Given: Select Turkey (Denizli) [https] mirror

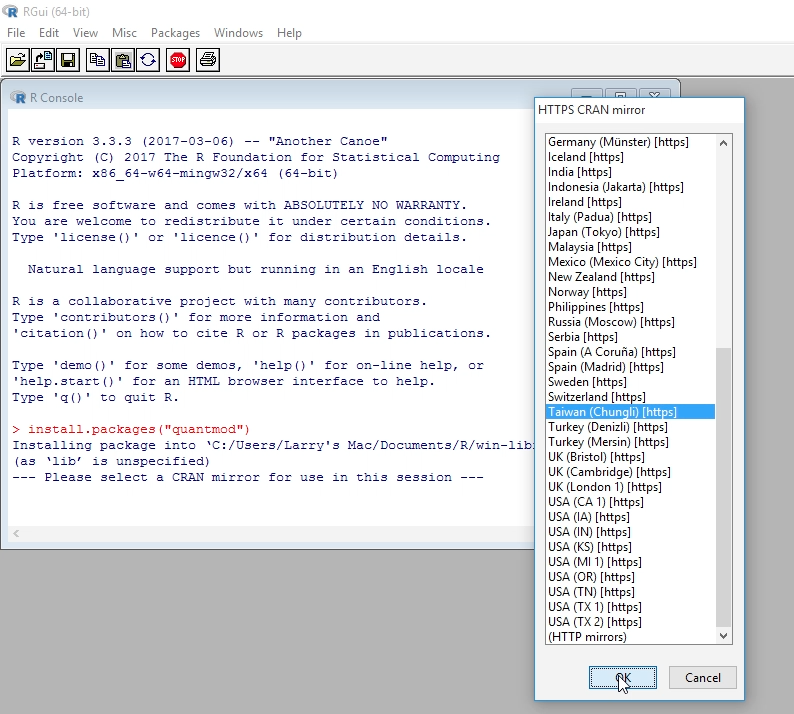Looking at the screenshot, I should tap(630, 427).
